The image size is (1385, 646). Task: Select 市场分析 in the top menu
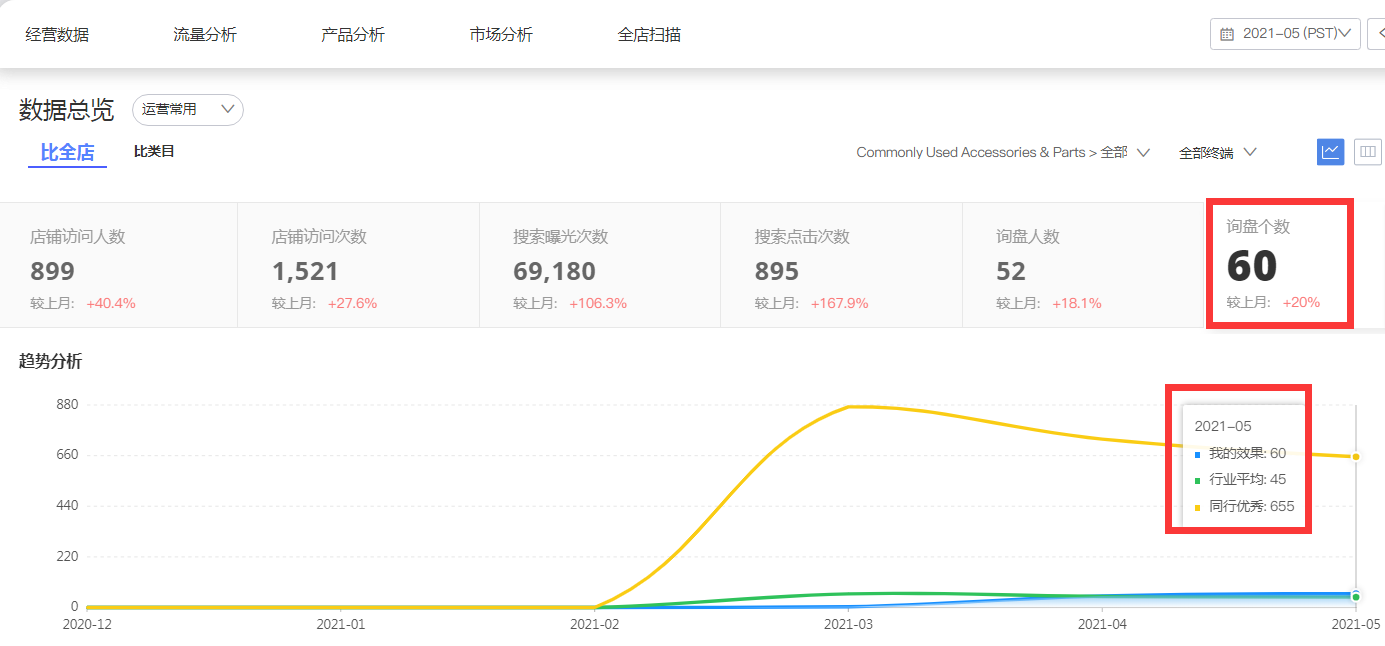[501, 35]
